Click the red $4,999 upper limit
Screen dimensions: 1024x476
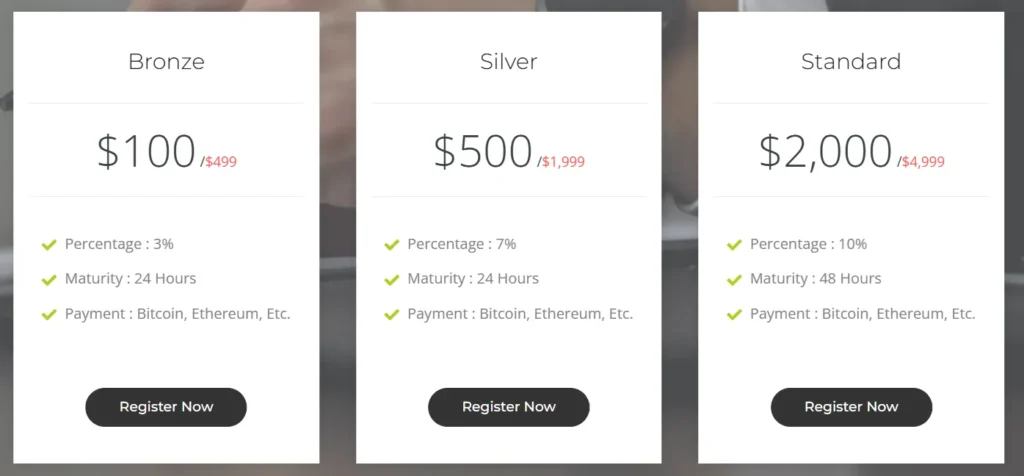(923, 162)
